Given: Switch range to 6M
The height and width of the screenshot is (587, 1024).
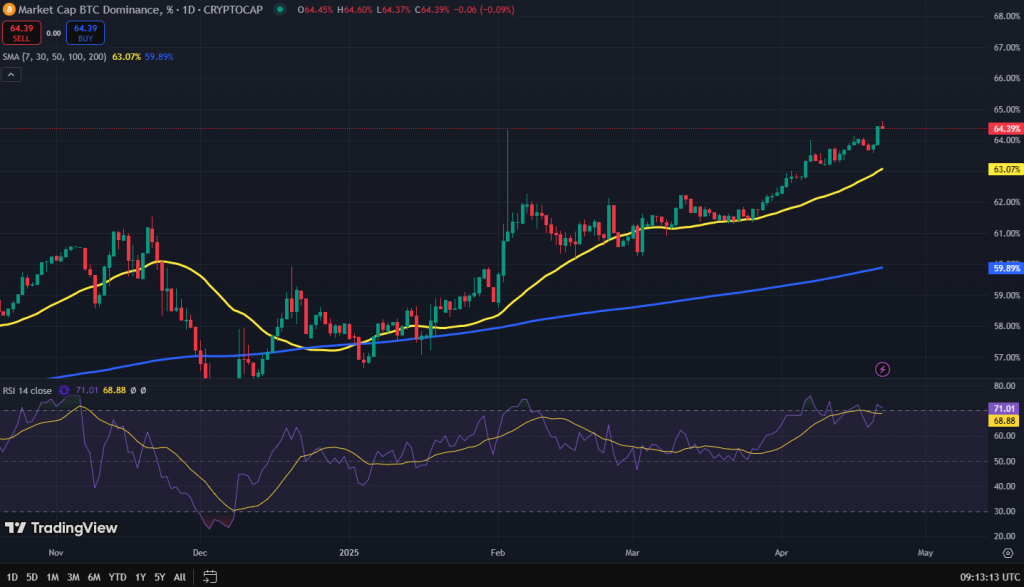Looking at the screenshot, I should [94, 577].
